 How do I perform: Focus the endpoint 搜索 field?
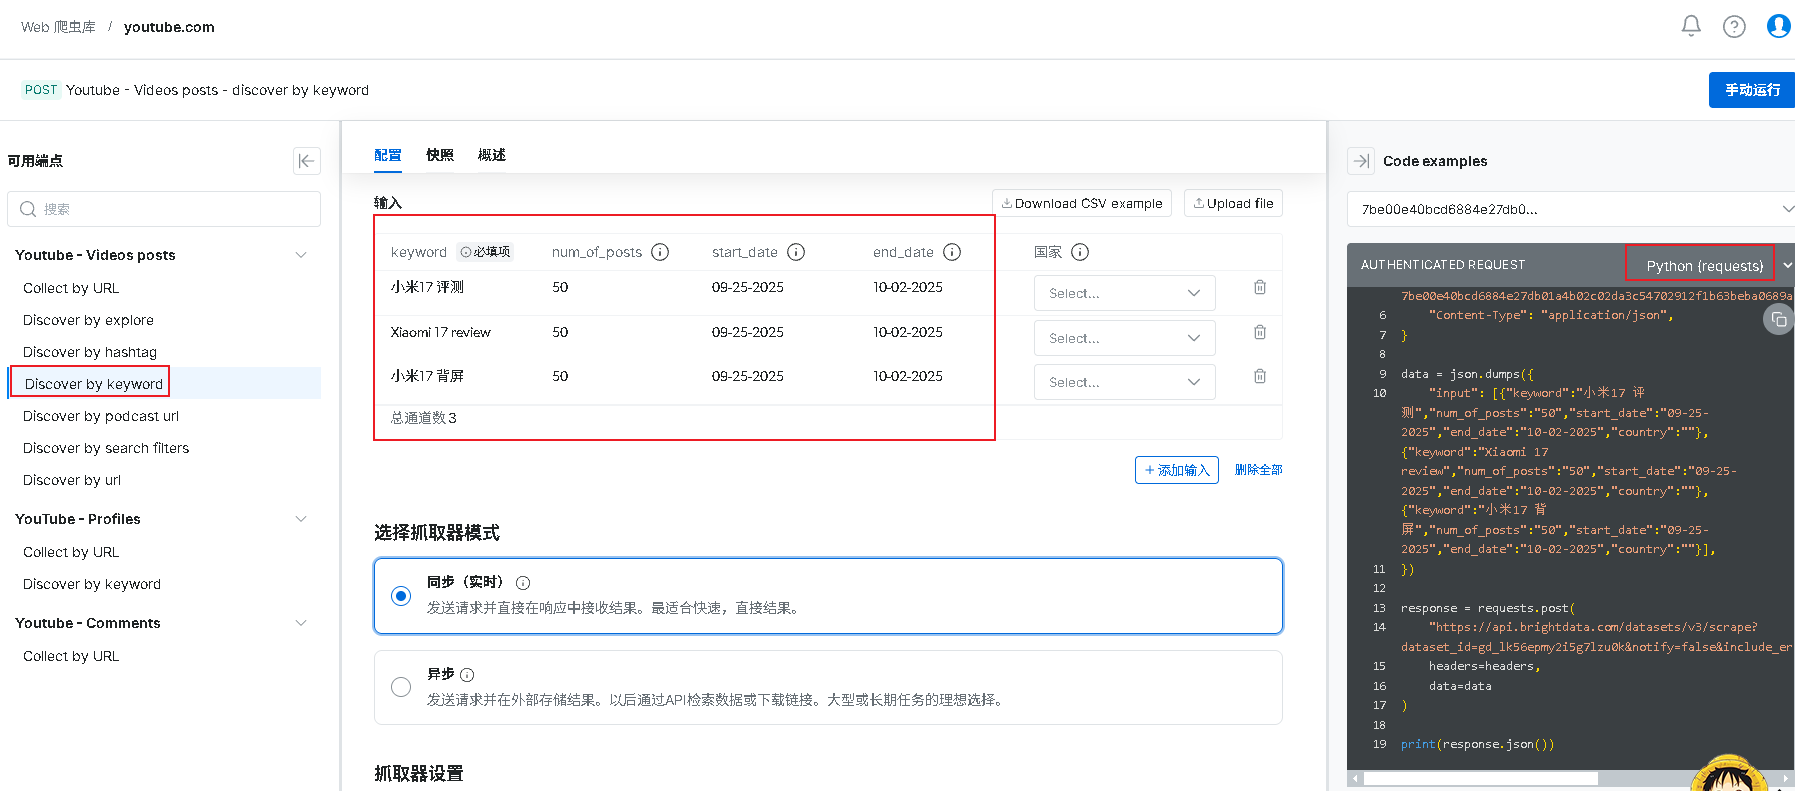[164, 209]
